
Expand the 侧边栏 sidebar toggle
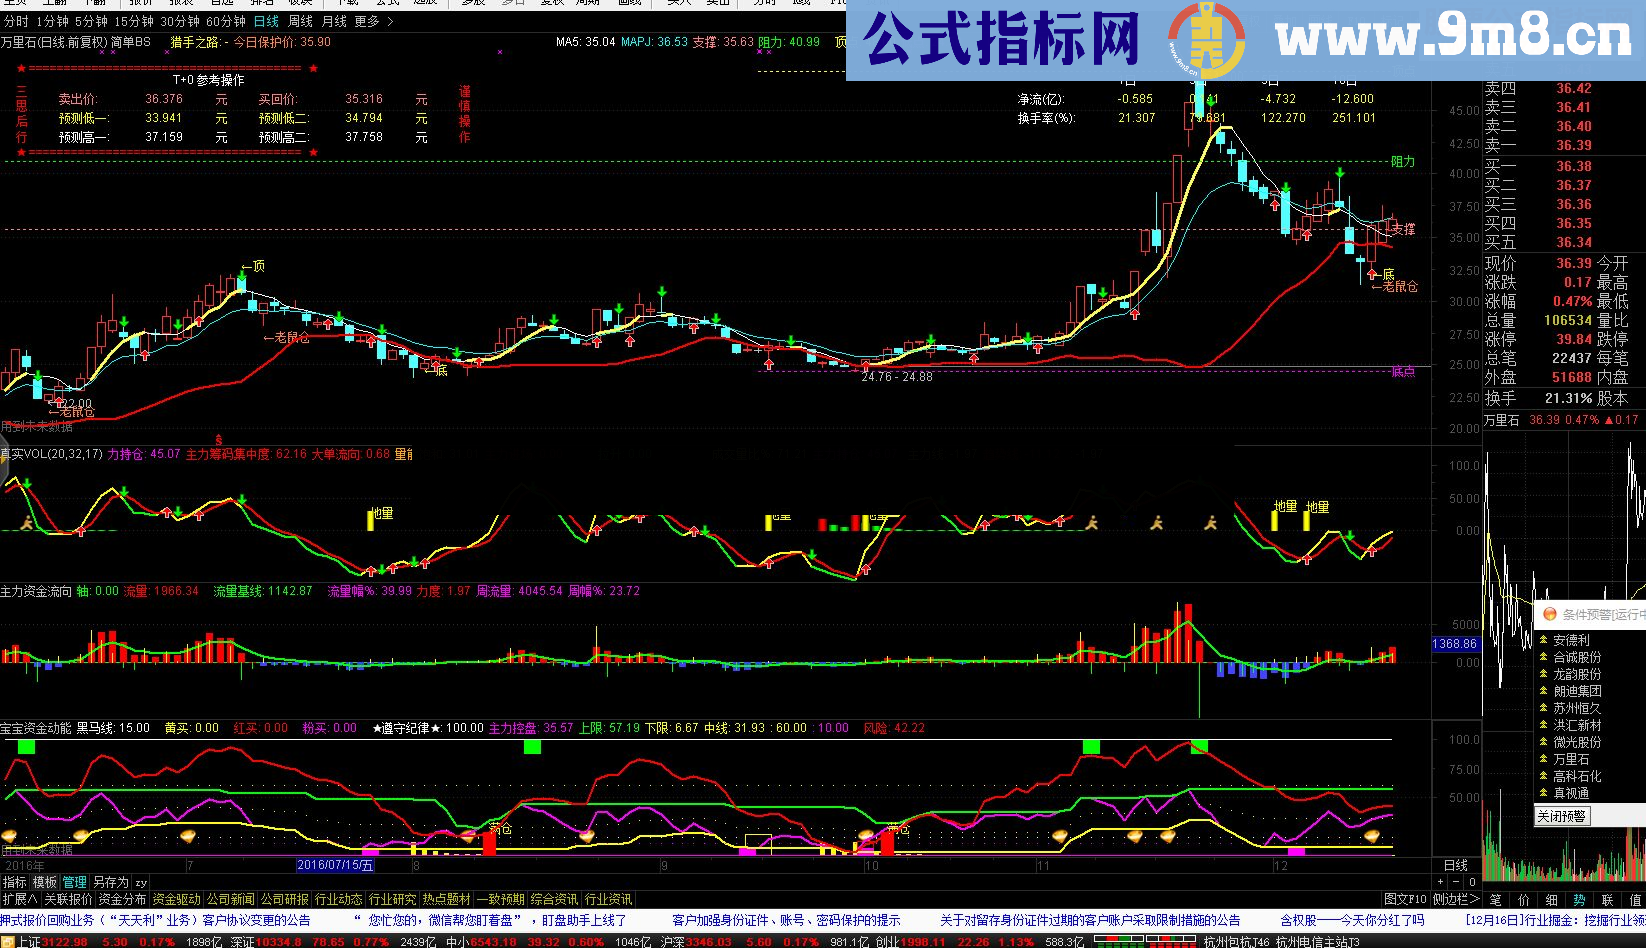pos(1456,899)
